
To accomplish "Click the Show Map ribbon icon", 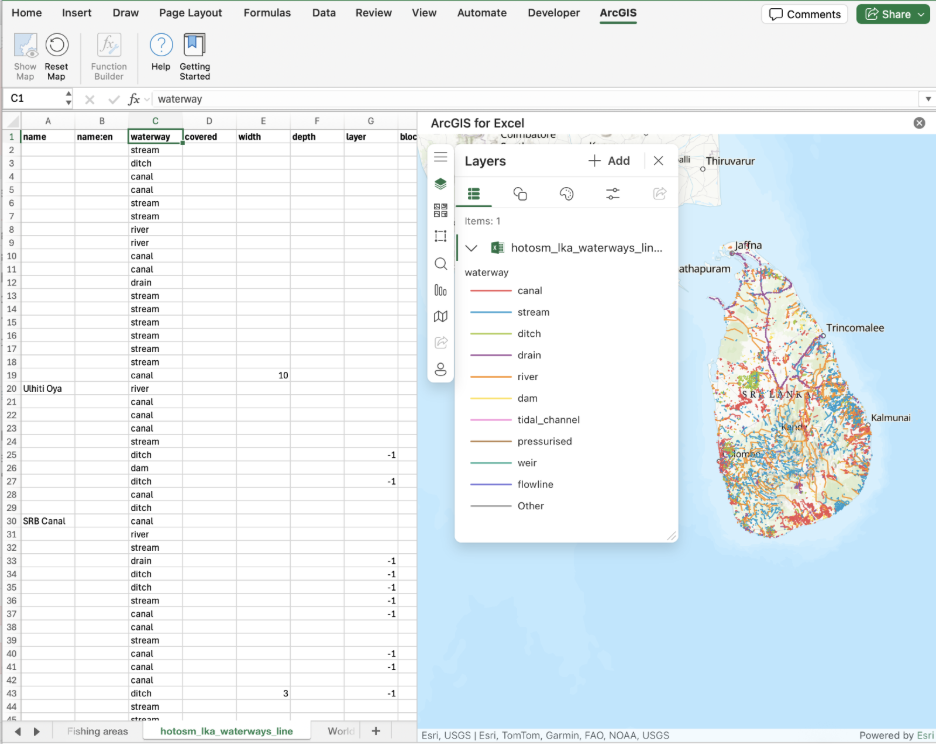I will coord(25,56).
